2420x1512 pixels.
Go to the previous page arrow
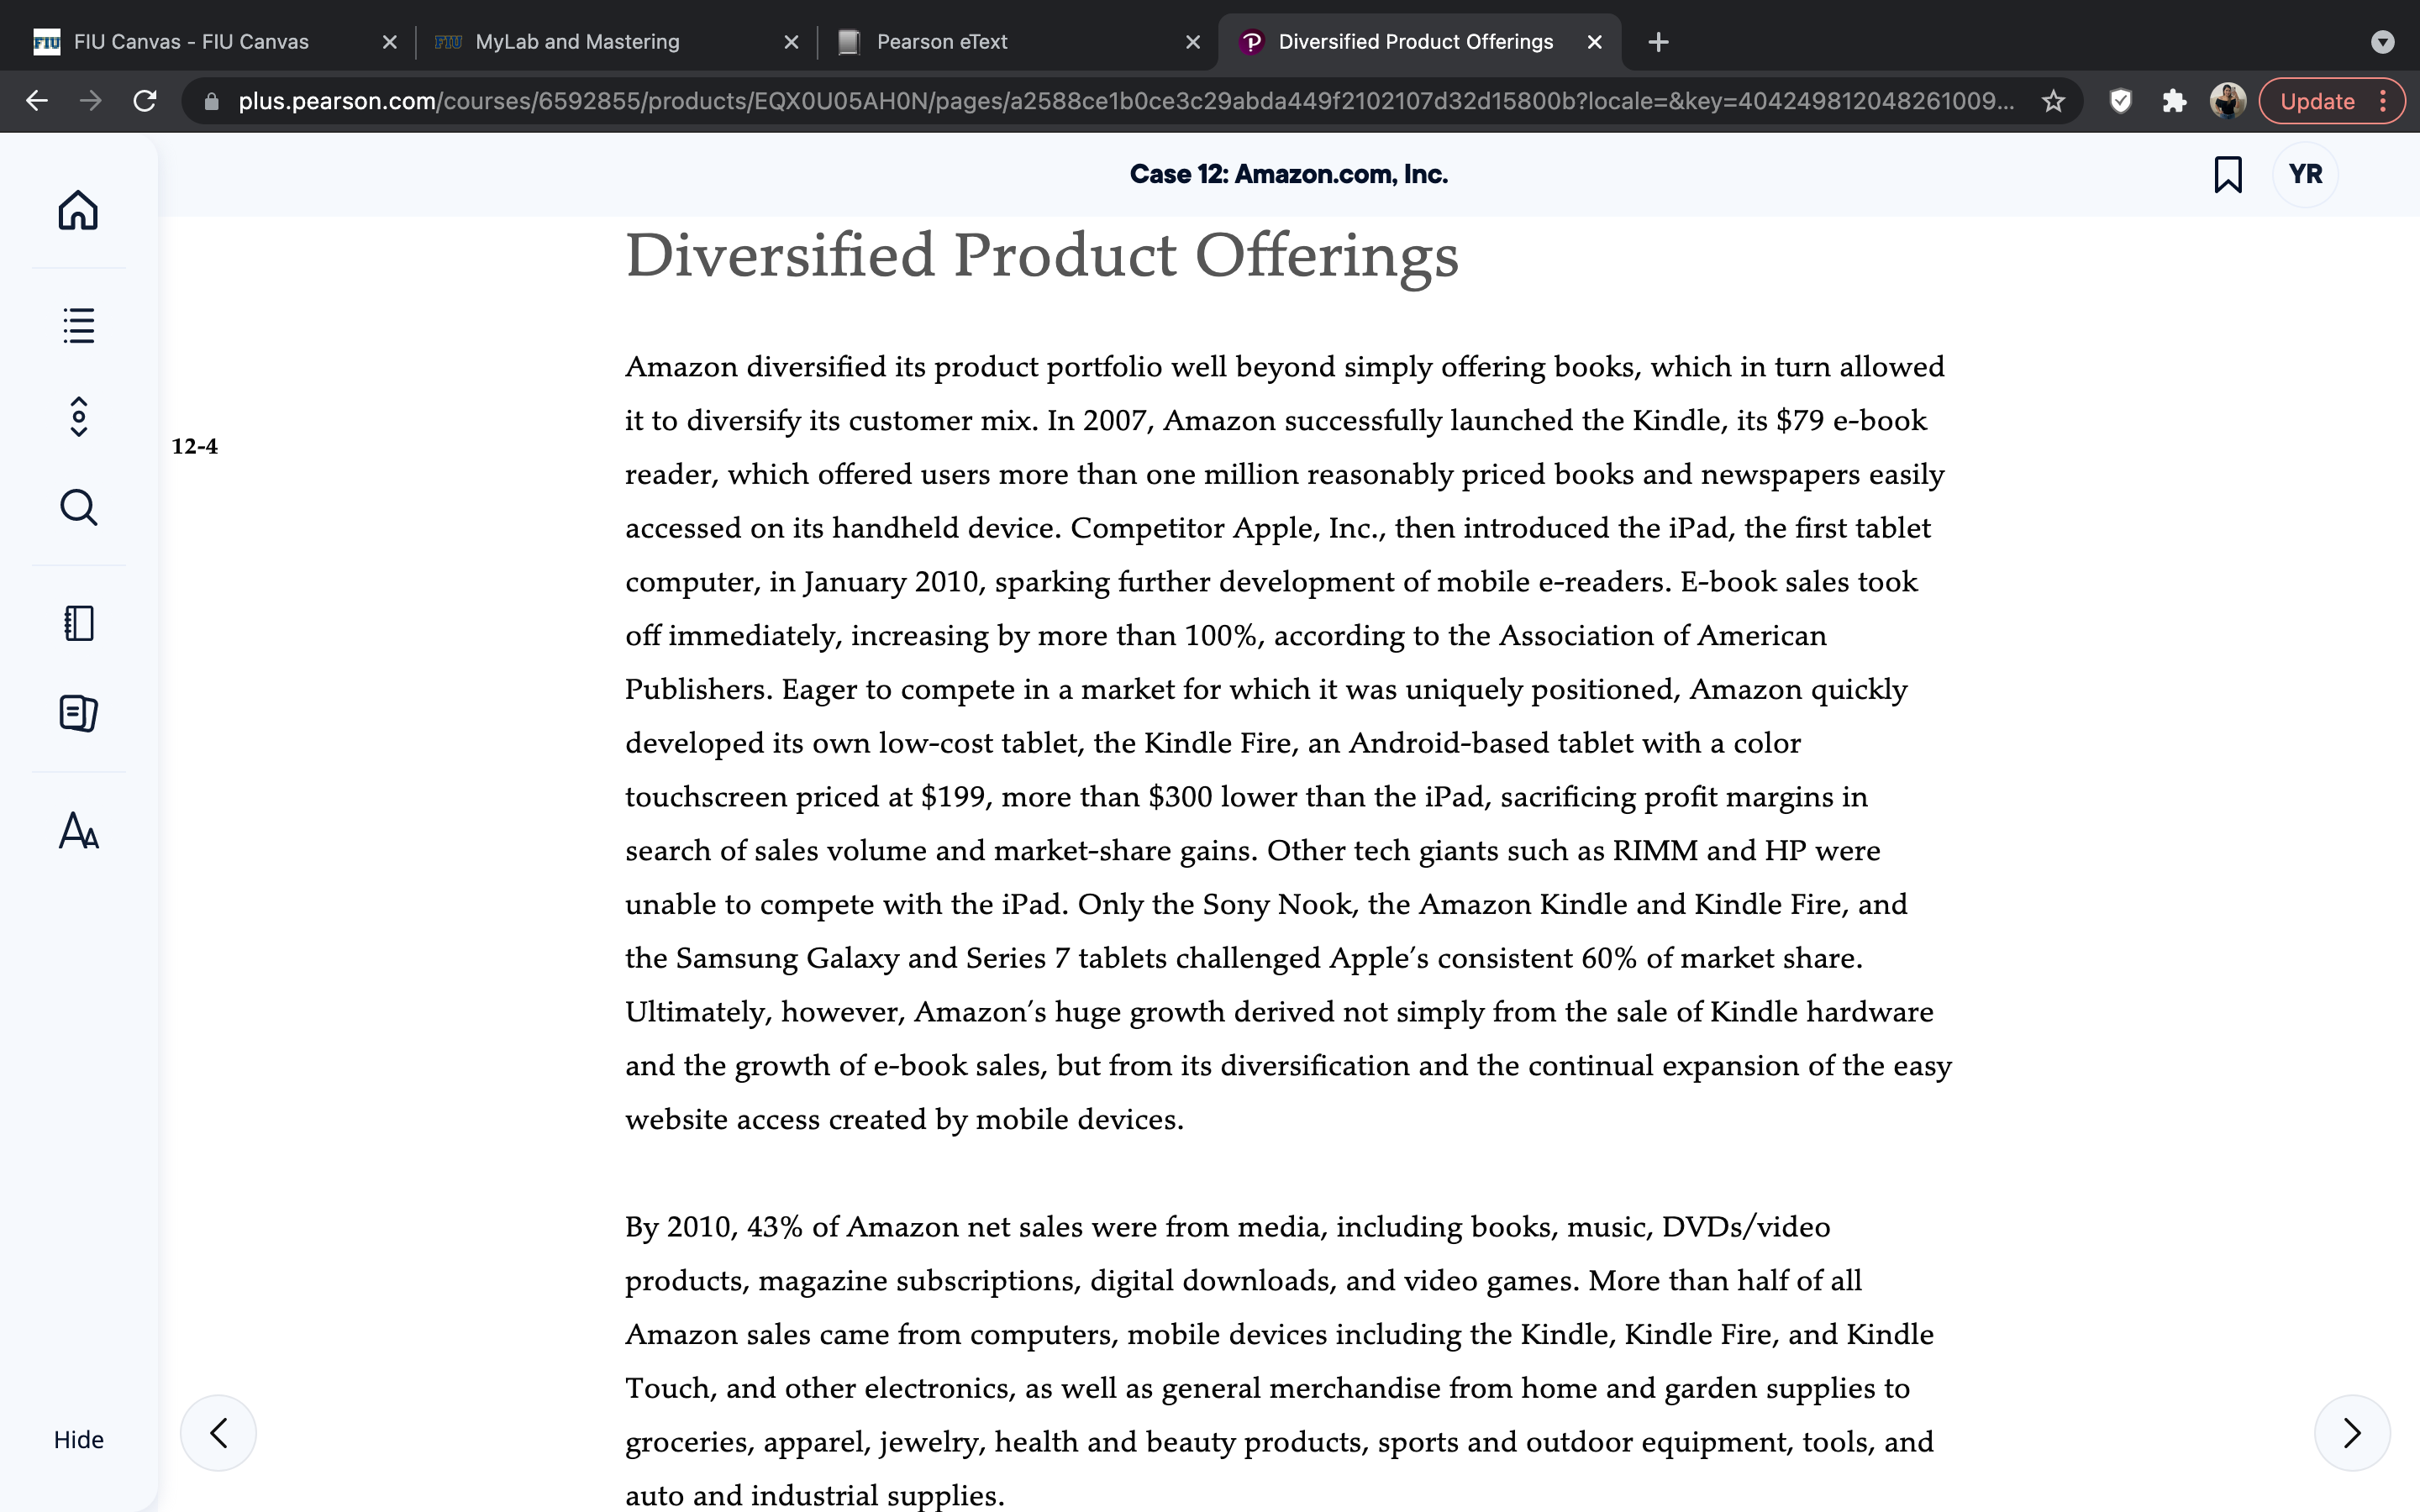(x=218, y=1433)
